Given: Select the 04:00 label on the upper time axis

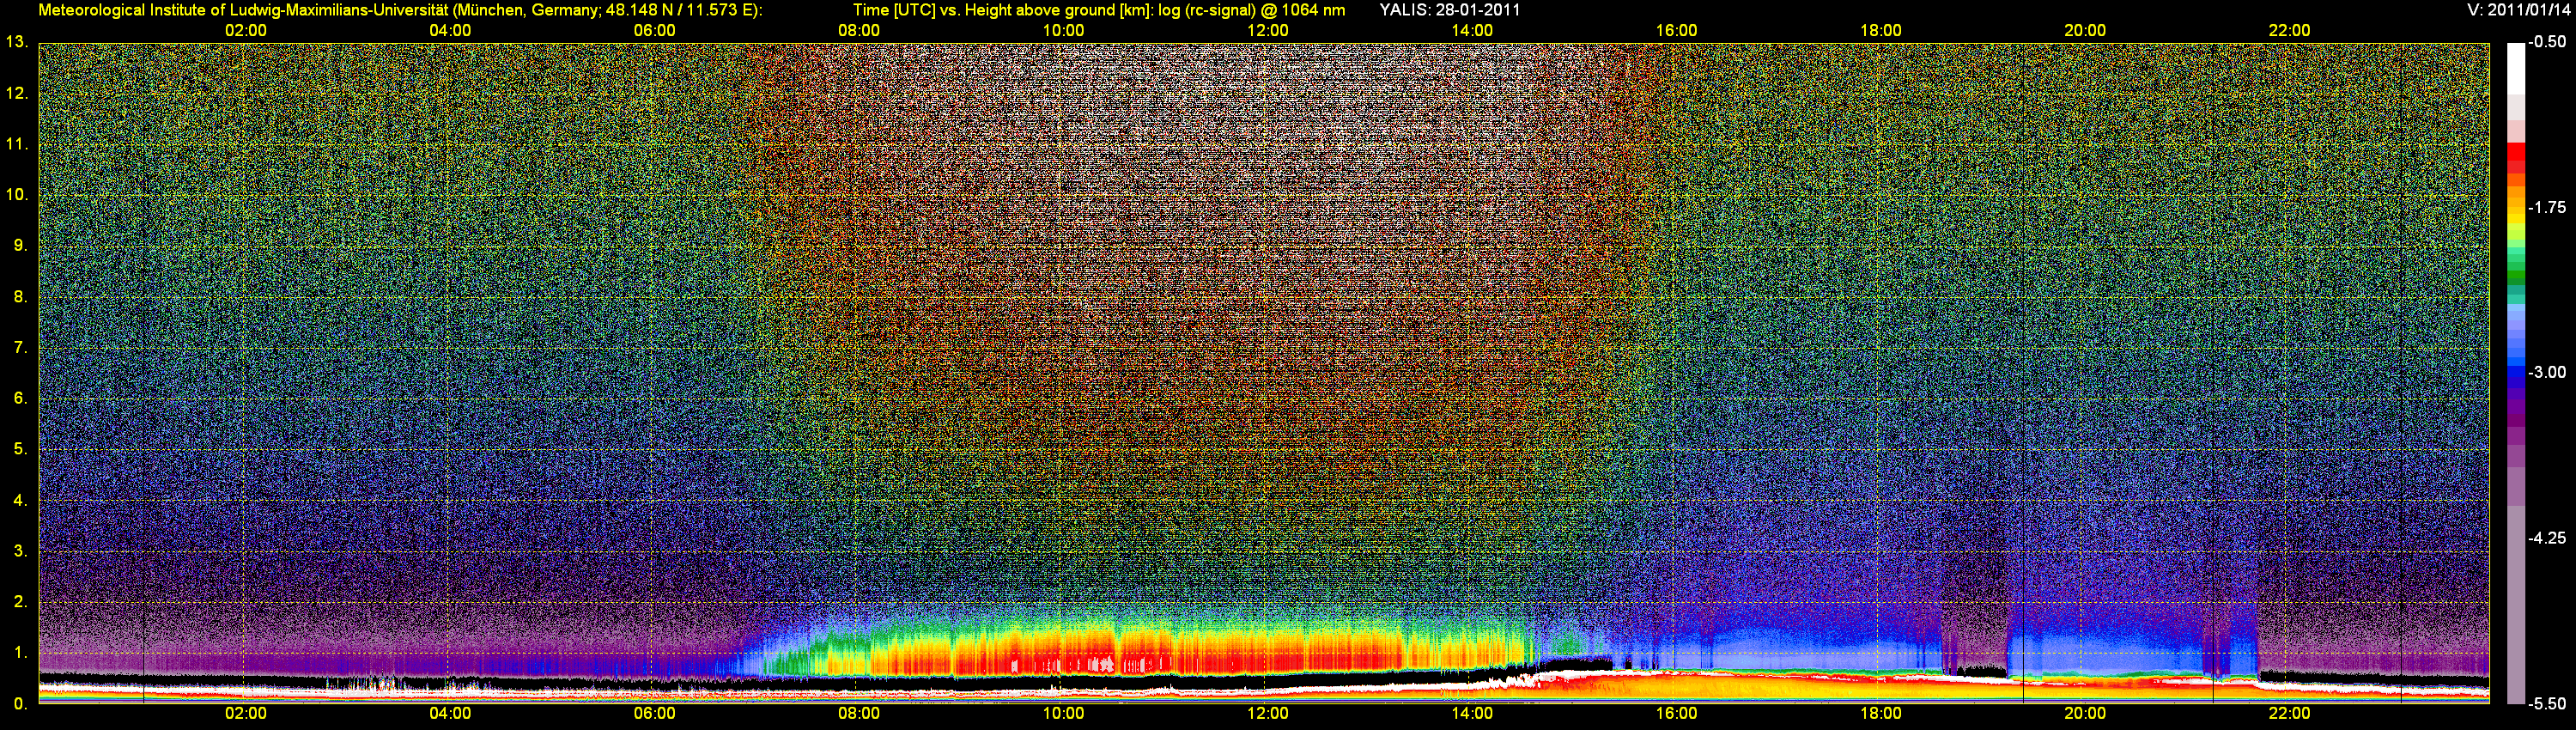Looking at the screenshot, I should [450, 31].
